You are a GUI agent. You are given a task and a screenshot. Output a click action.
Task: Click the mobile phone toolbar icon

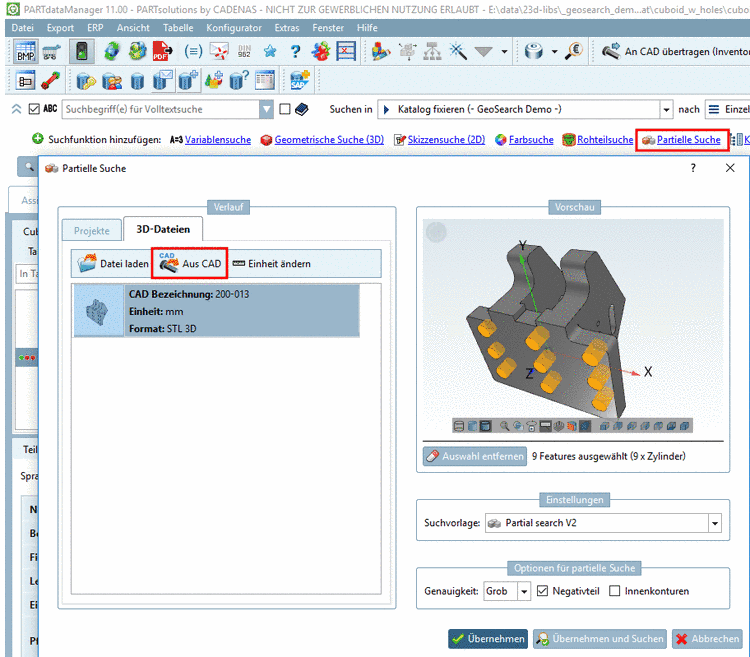click(81, 51)
